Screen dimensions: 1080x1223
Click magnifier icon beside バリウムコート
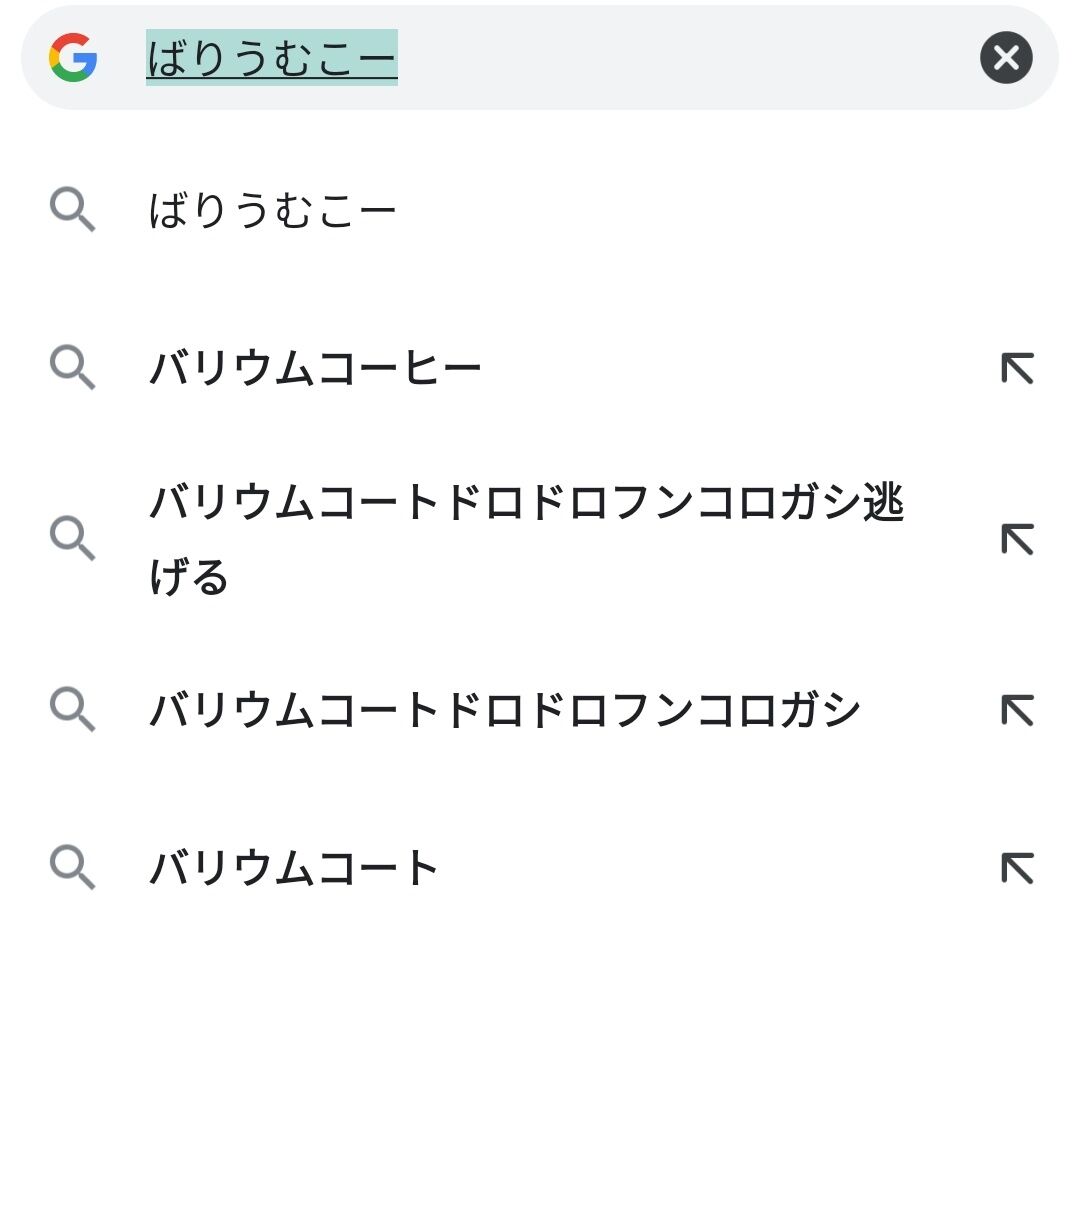[72, 867]
